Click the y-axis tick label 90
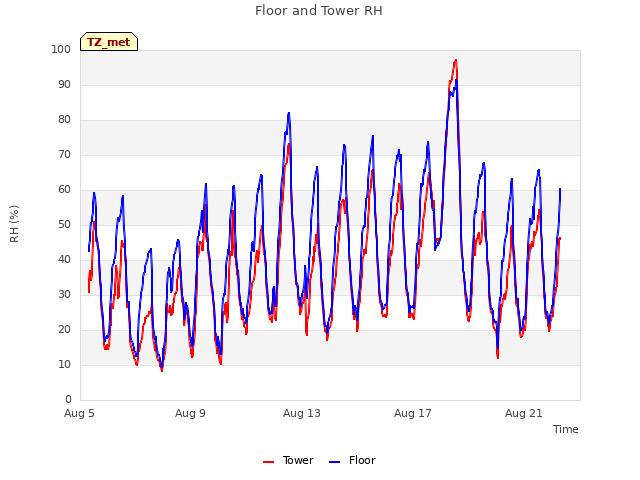Screen dimensions: 640x480 64,84
